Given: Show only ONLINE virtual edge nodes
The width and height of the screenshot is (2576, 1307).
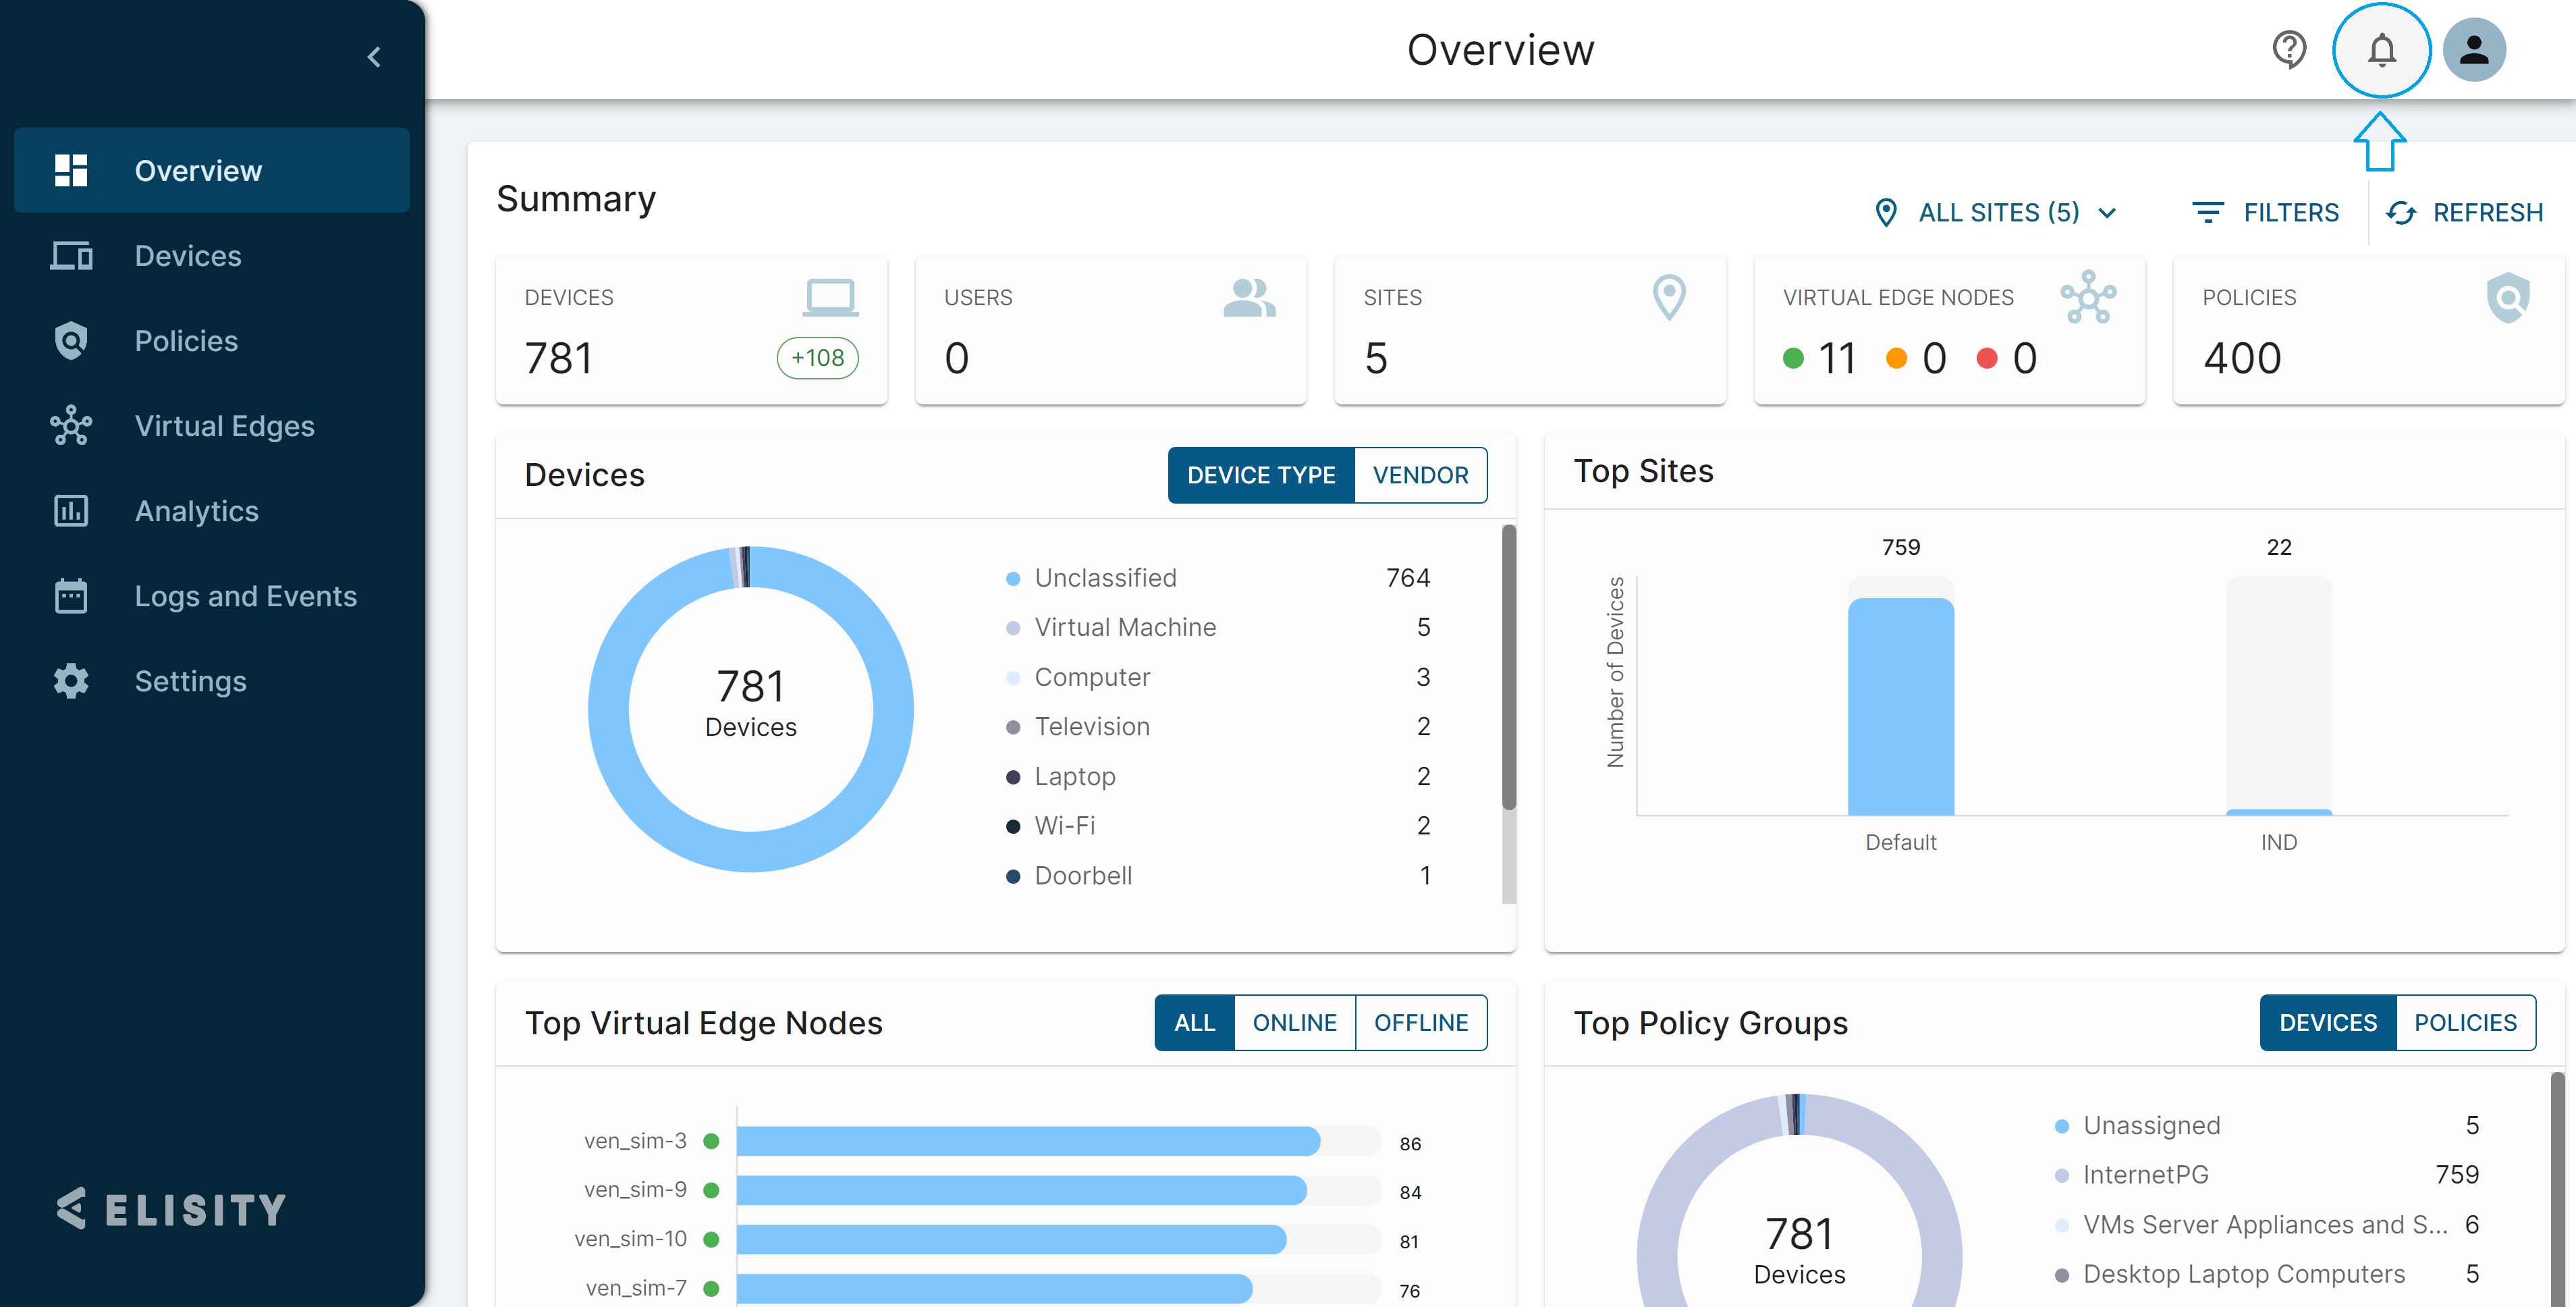Looking at the screenshot, I should click(1294, 1022).
